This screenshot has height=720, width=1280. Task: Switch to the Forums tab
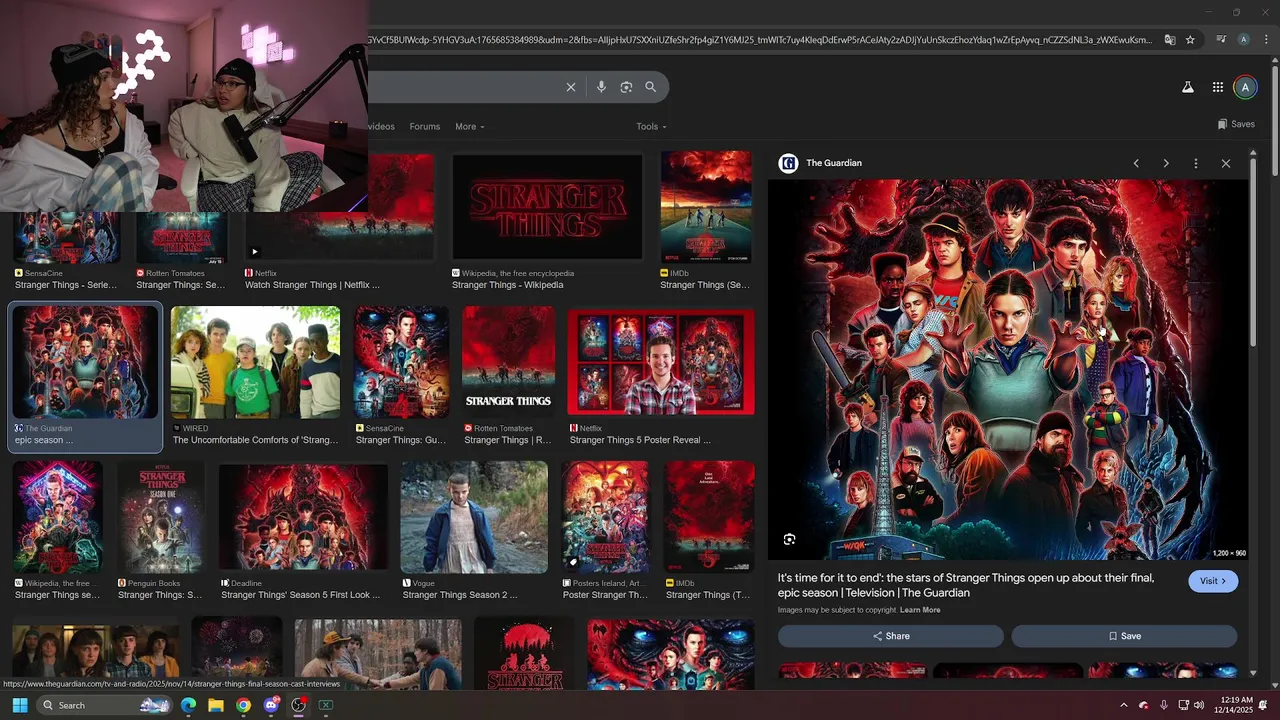pyautogui.click(x=424, y=127)
